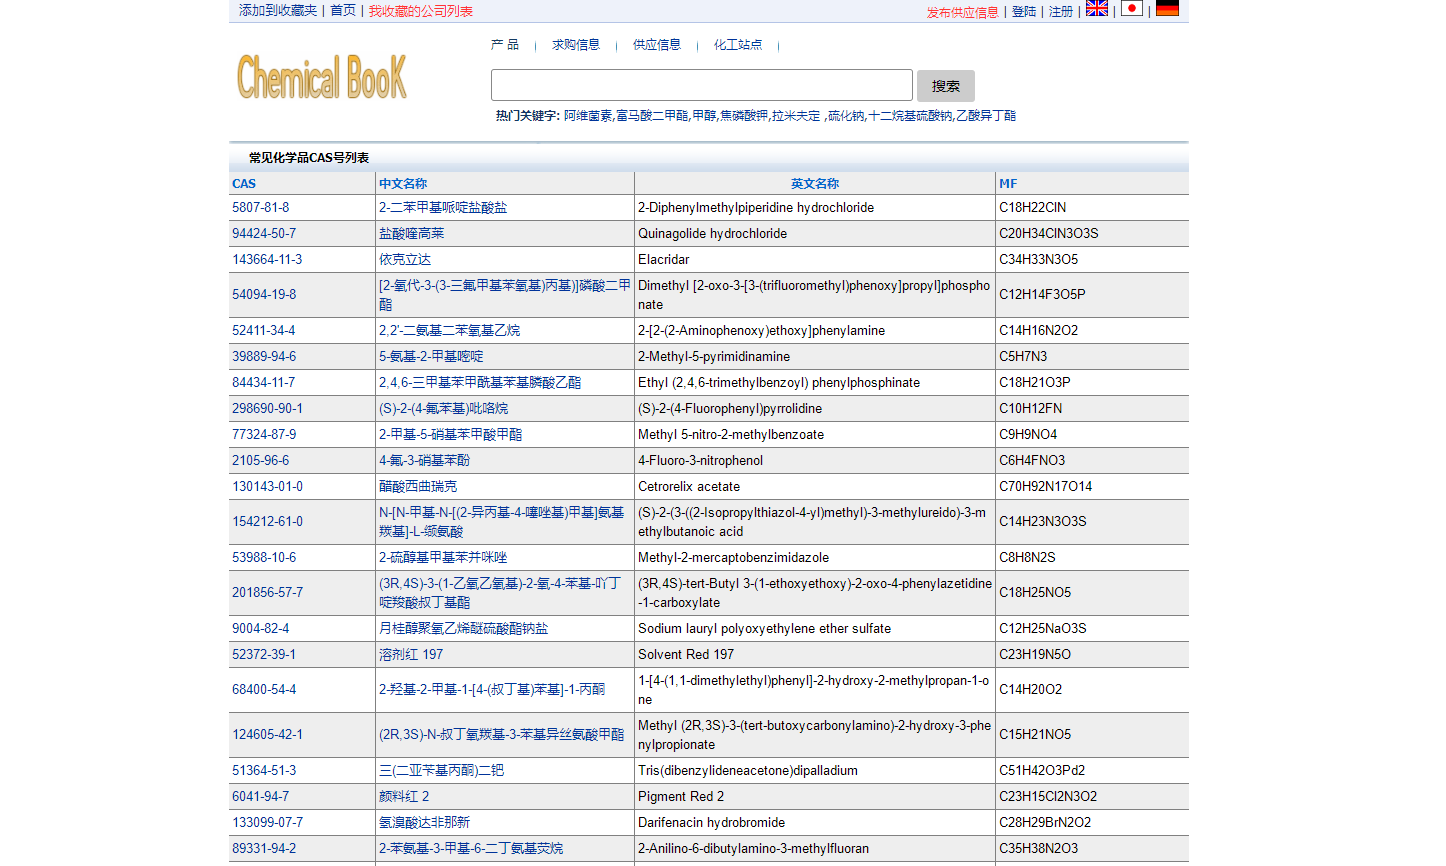Open 氢溴酸达非那新 product link
Image resolution: width=1446 pixels, height=866 pixels.
[x=424, y=823]
